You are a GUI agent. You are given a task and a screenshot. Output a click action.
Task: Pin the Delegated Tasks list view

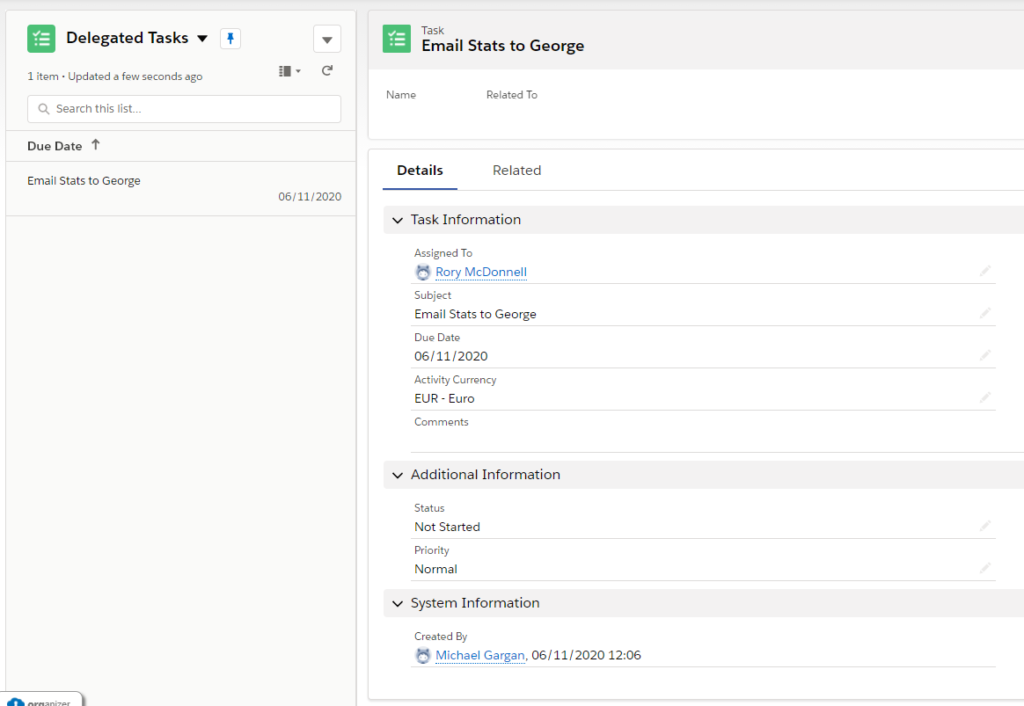coord(231,39)
